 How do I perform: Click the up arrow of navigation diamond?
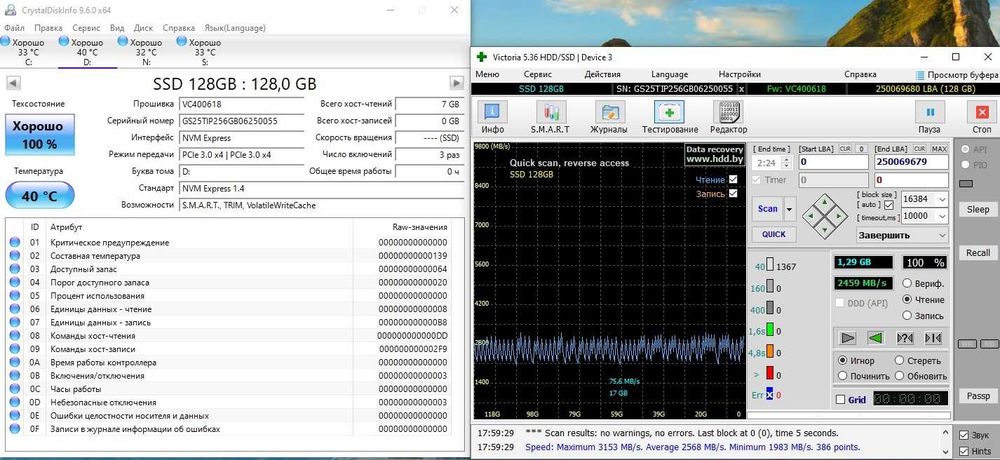click(825, 202)
